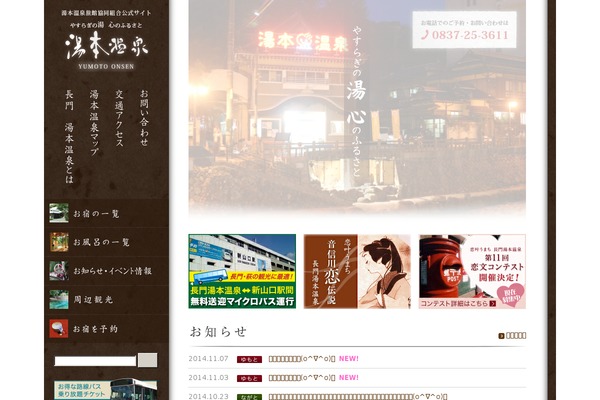Viewport: 600px width, 400px height.
Task: Open the 2014.10.23 news entry
Action: click(358, 397)
